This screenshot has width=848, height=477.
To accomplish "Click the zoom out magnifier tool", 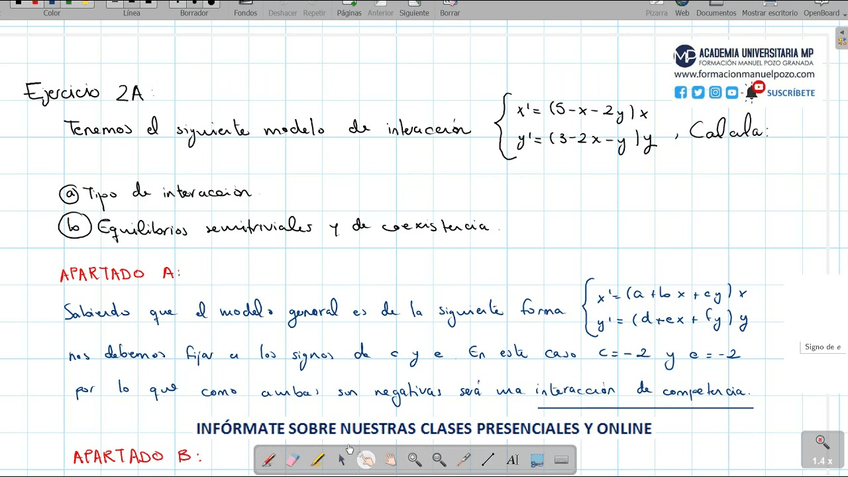I will coord(439,460).
